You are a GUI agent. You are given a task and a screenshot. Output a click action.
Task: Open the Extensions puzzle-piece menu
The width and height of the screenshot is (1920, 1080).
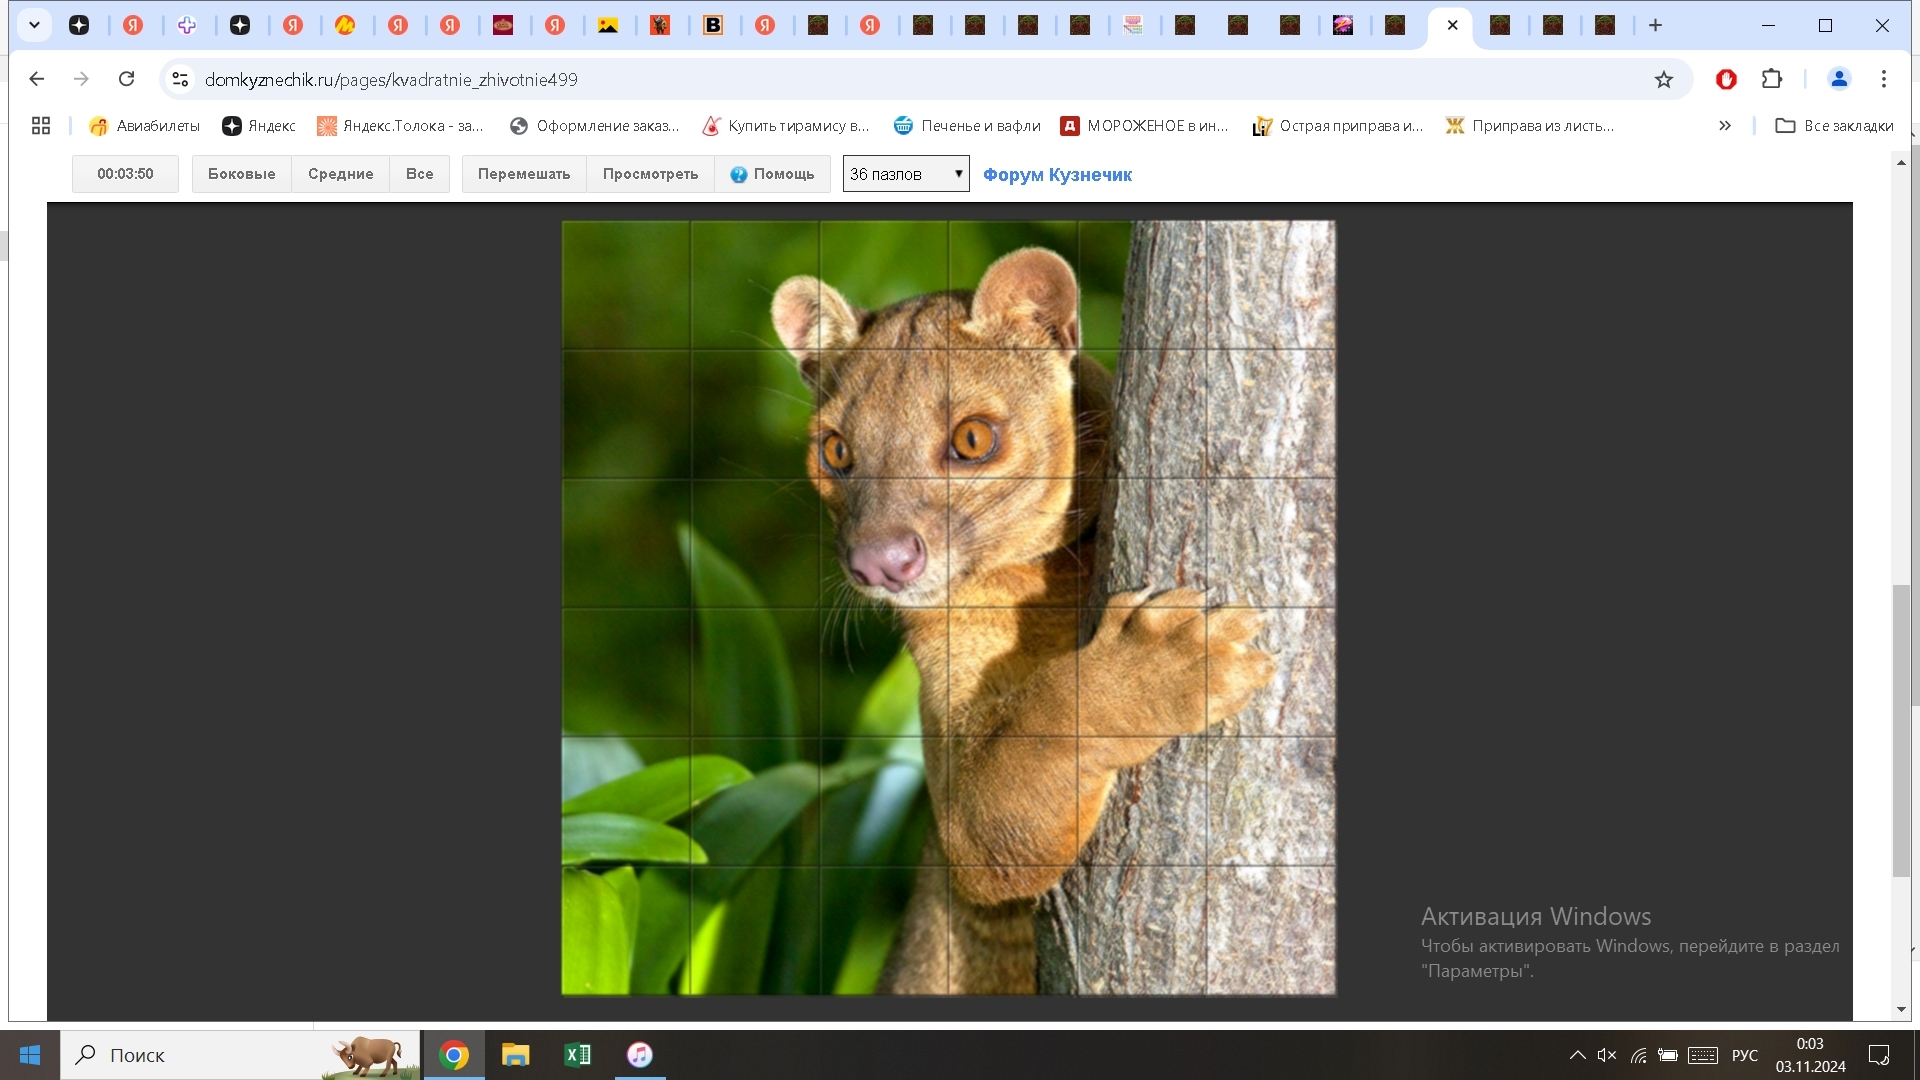1771,79
